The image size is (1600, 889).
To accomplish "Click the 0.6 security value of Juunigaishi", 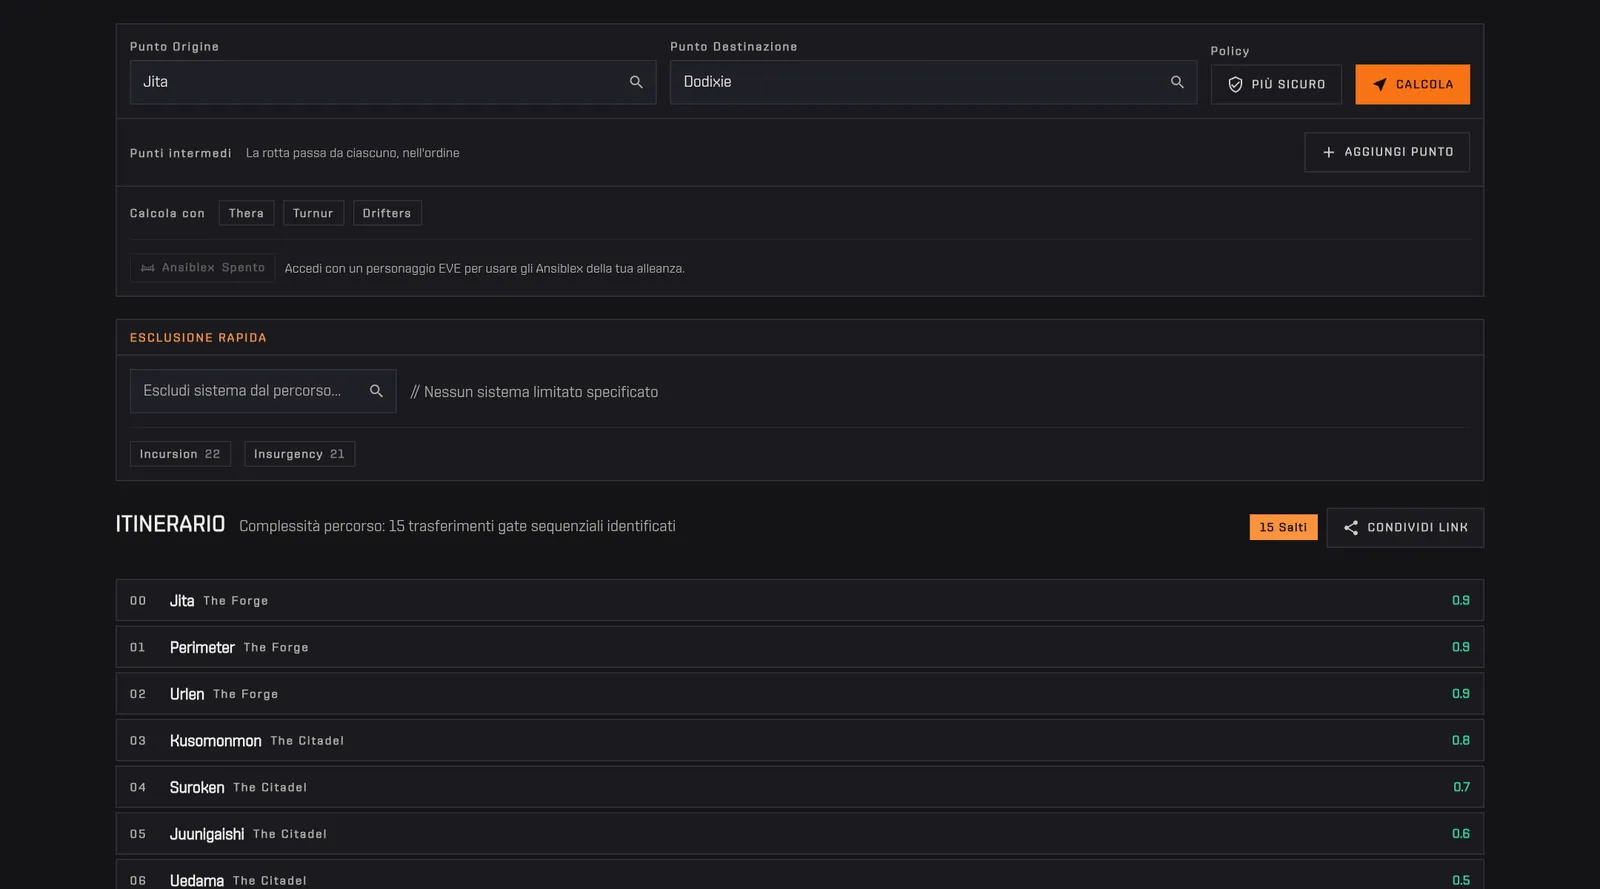I will click(1461, 834).
